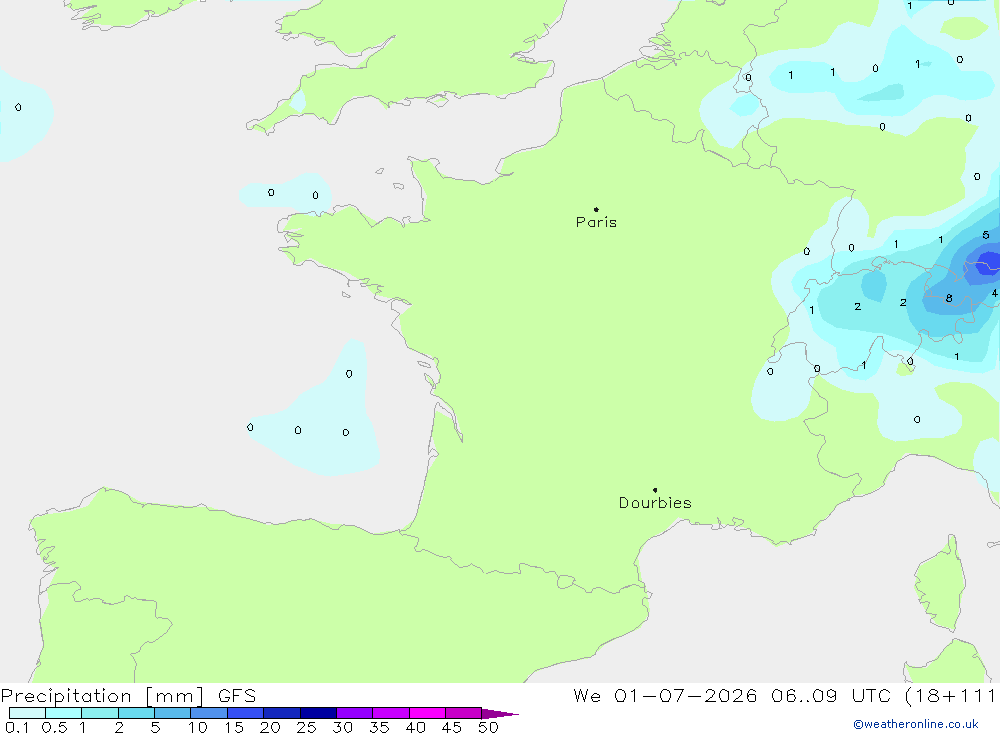1000x733 pixels.
Task: Click the Dourbies location dot
Action: tap(655, 490)
